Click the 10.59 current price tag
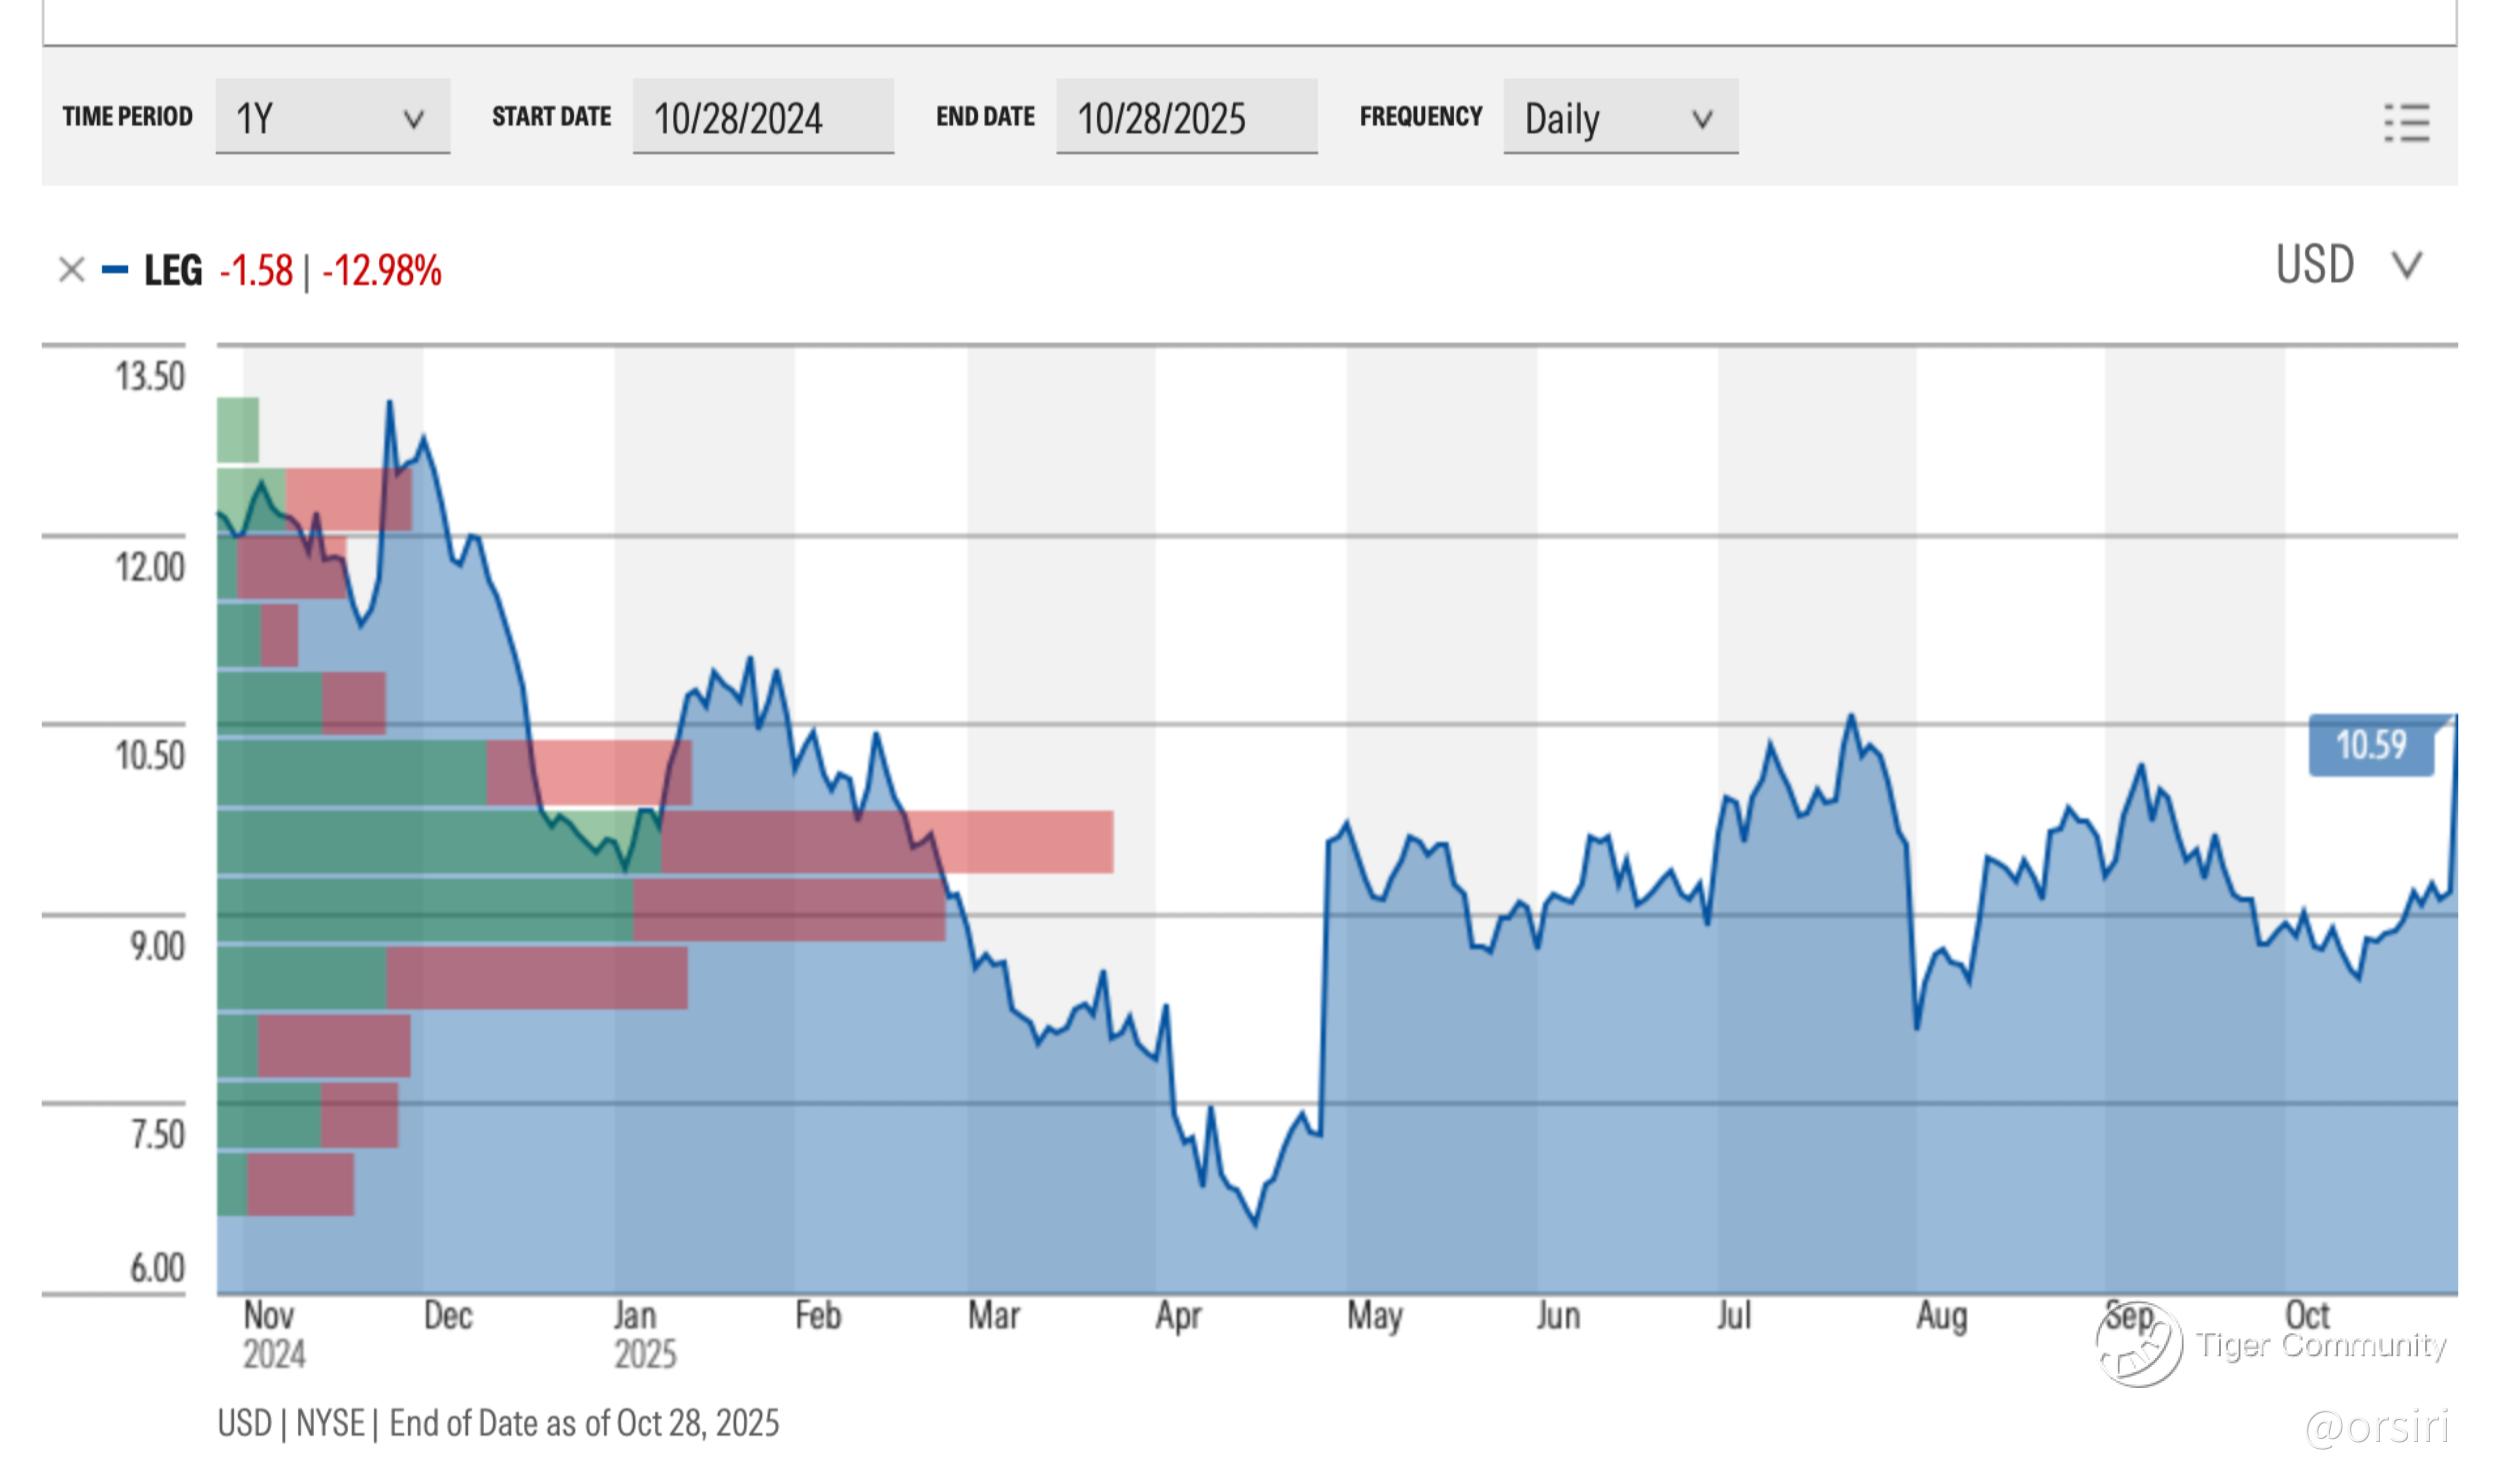2500x1484 pixels. pos(2370,745)
